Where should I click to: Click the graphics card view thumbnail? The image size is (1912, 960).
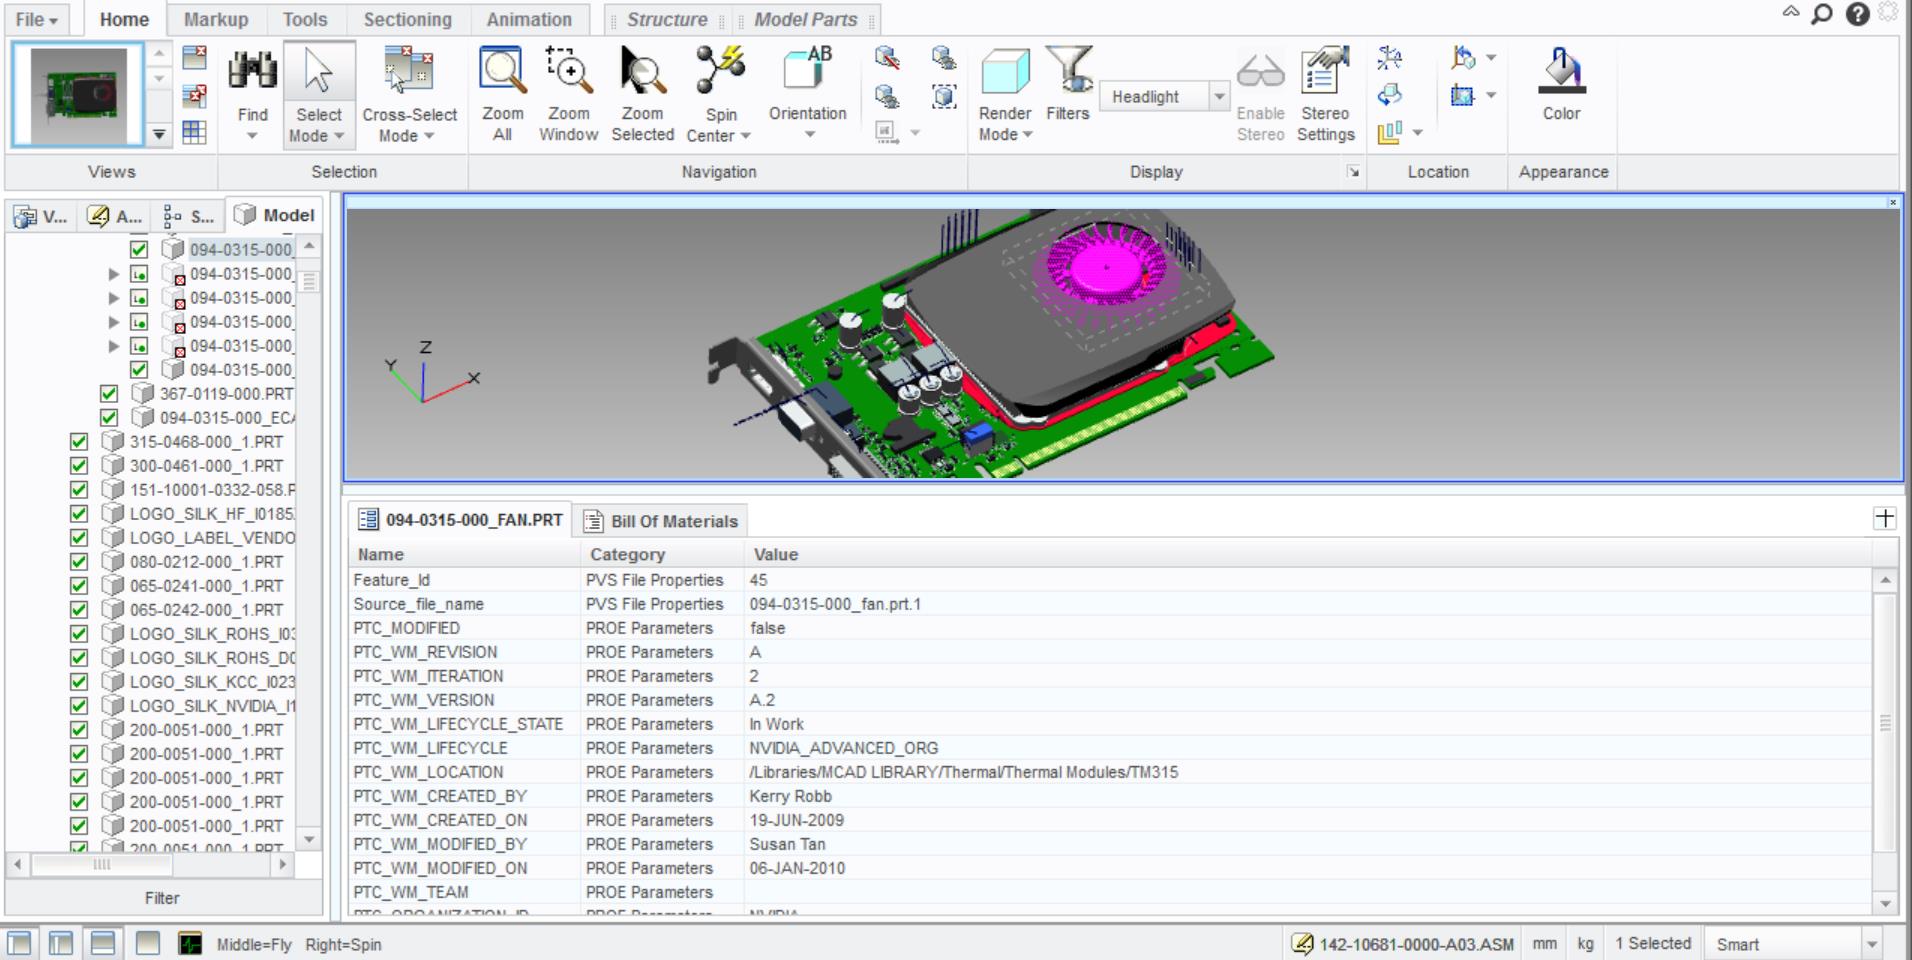tap(79, 96)
